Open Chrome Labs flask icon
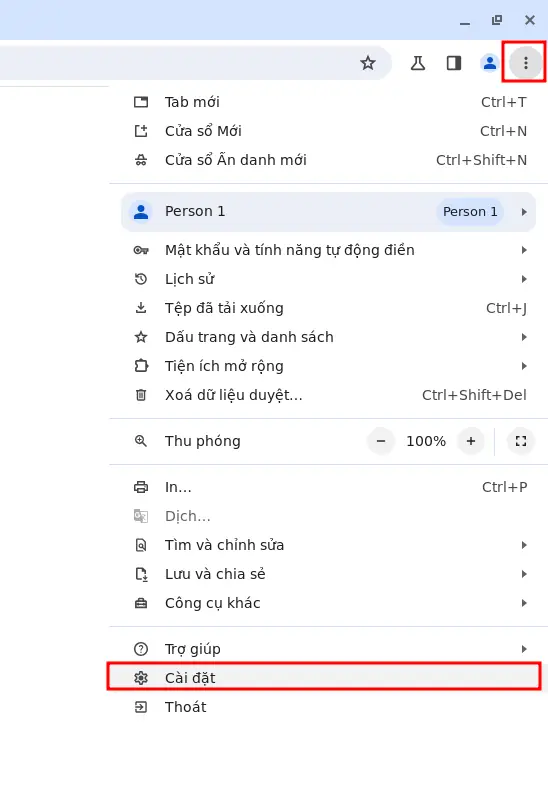This screenshot has height=810, width=548. [417, 63]
